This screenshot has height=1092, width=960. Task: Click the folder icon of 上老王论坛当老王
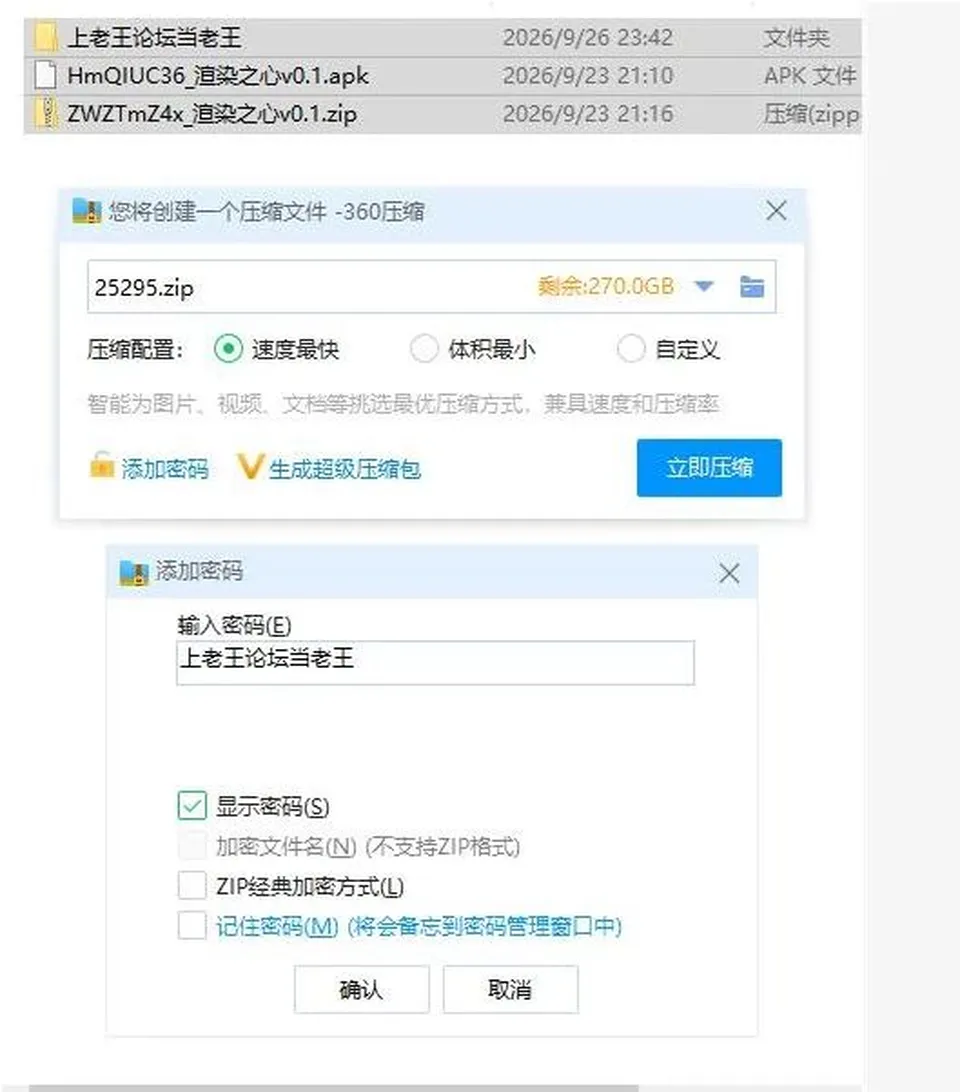(x=45, y=37)
